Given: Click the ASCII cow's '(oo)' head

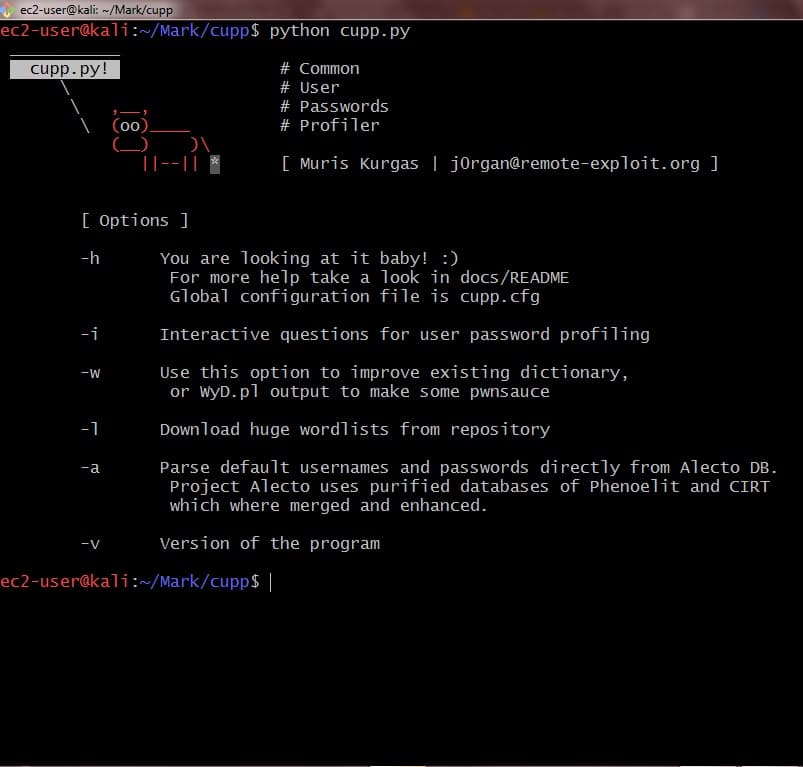Looking at the screenshot, I should point(130,125).
